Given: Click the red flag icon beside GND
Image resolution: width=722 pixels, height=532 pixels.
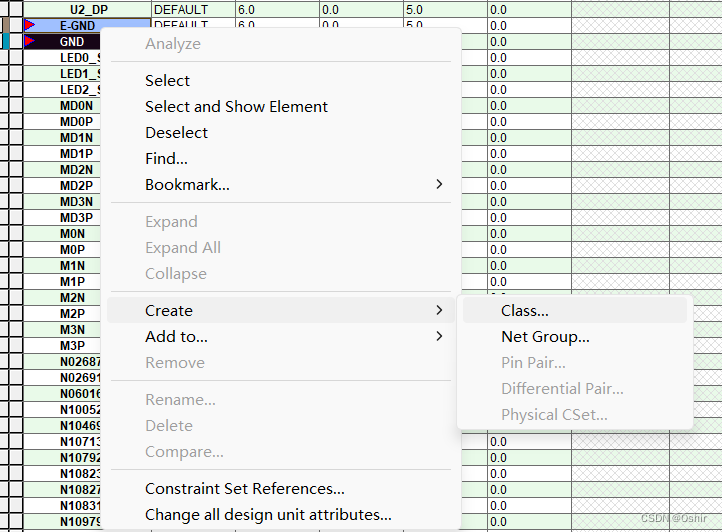Looking at the screenshot, I should click(30, 41).
